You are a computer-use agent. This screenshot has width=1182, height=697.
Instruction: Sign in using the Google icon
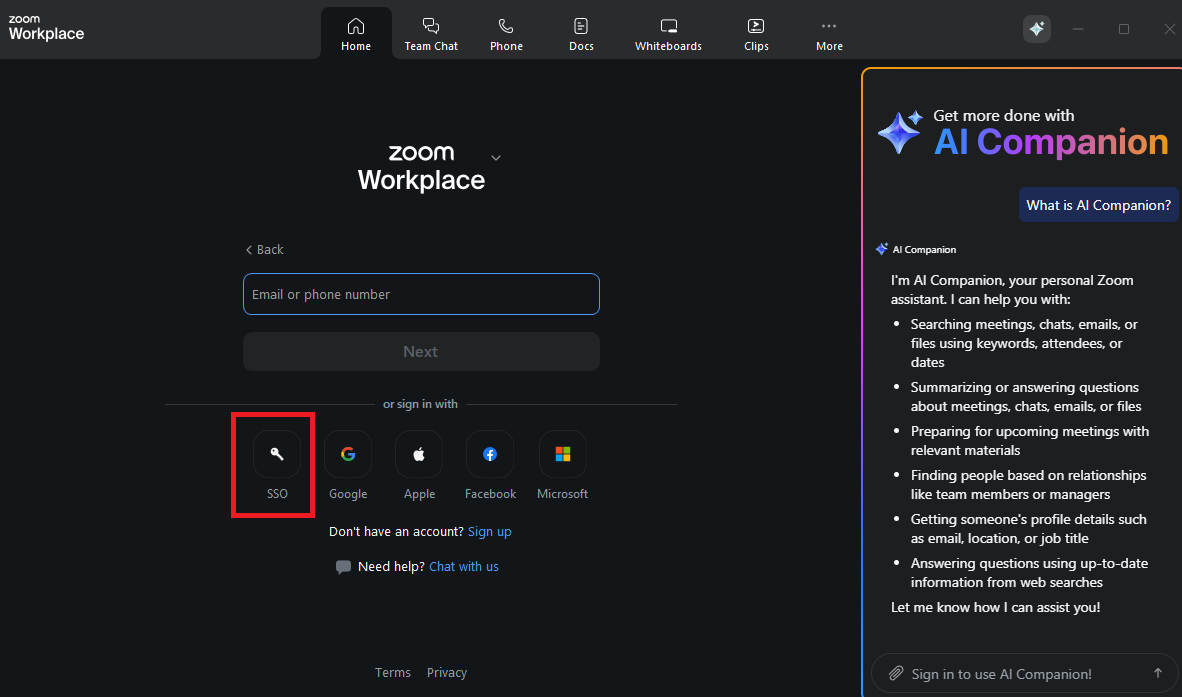pos(348,454)
